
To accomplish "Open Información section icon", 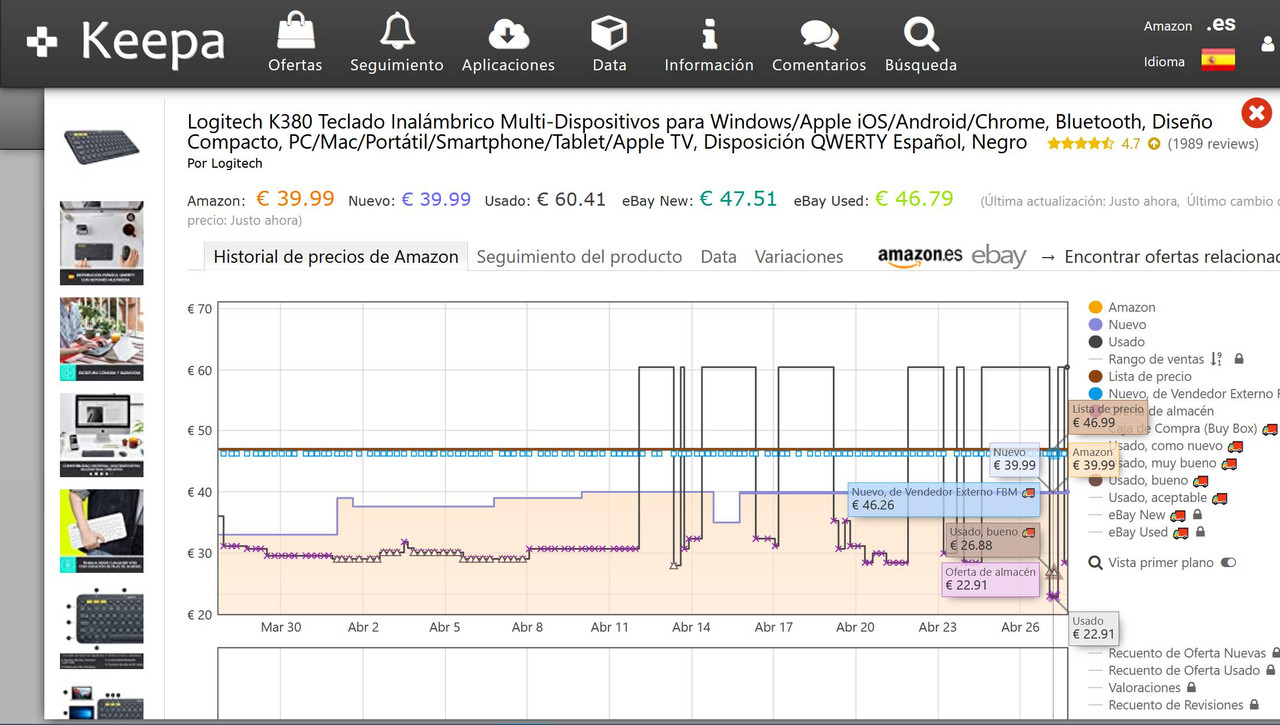I will click(x=709, y=43).
